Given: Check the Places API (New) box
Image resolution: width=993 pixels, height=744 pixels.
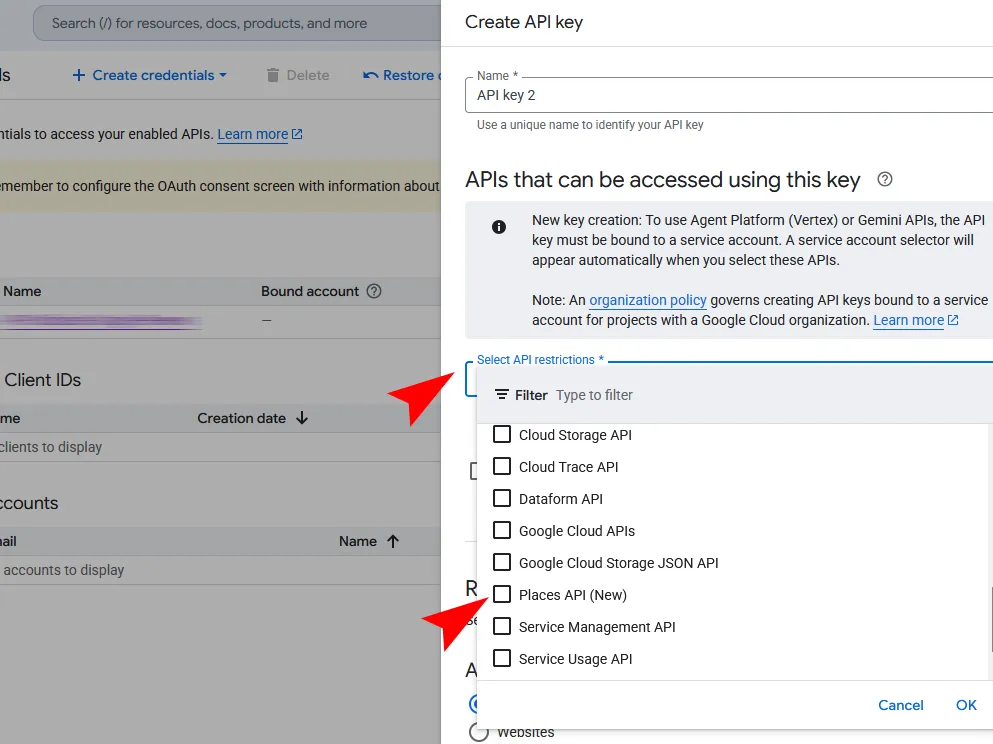Looking at the screenshot, I should (x=502, y=594).
